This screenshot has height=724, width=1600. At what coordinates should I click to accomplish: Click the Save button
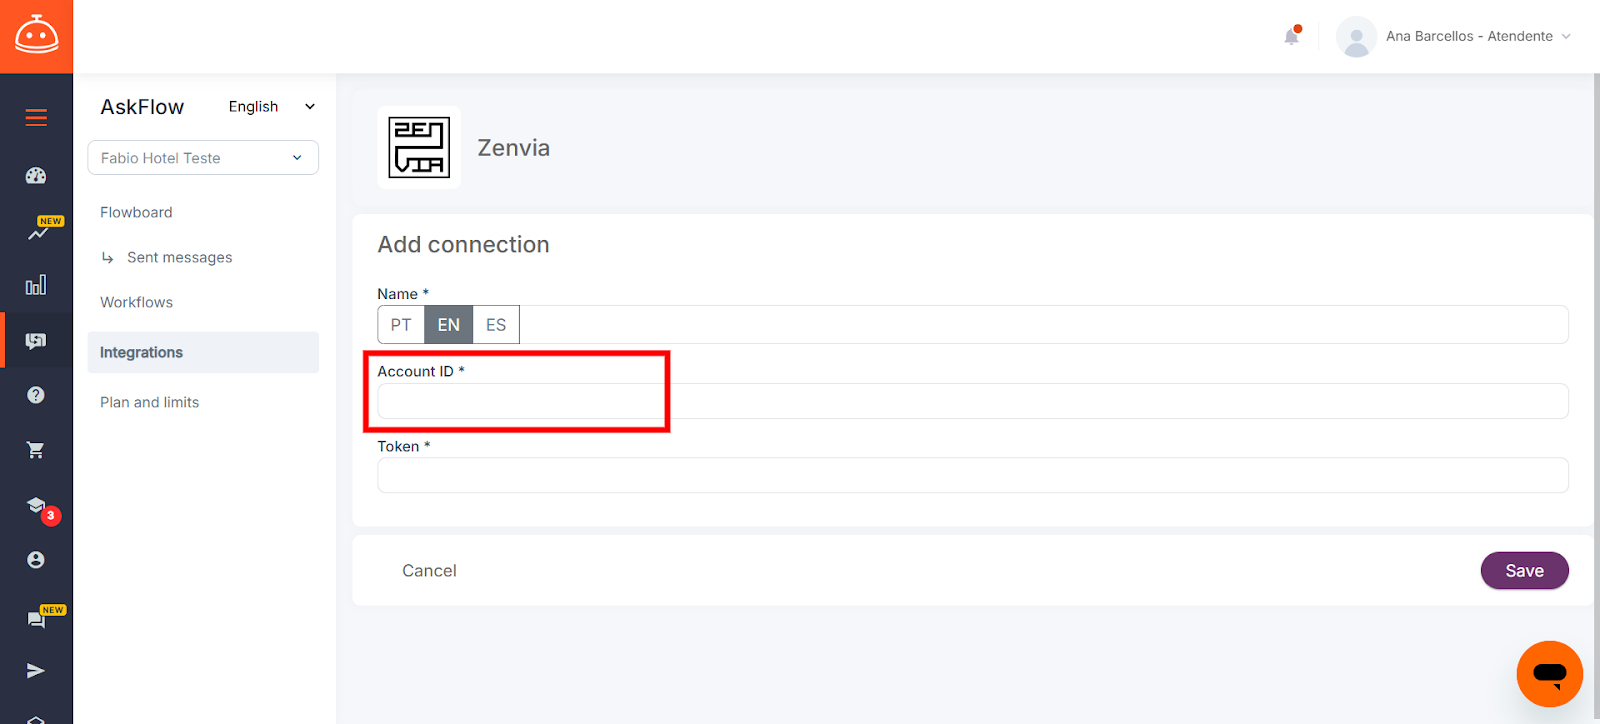pos(1524,571)
